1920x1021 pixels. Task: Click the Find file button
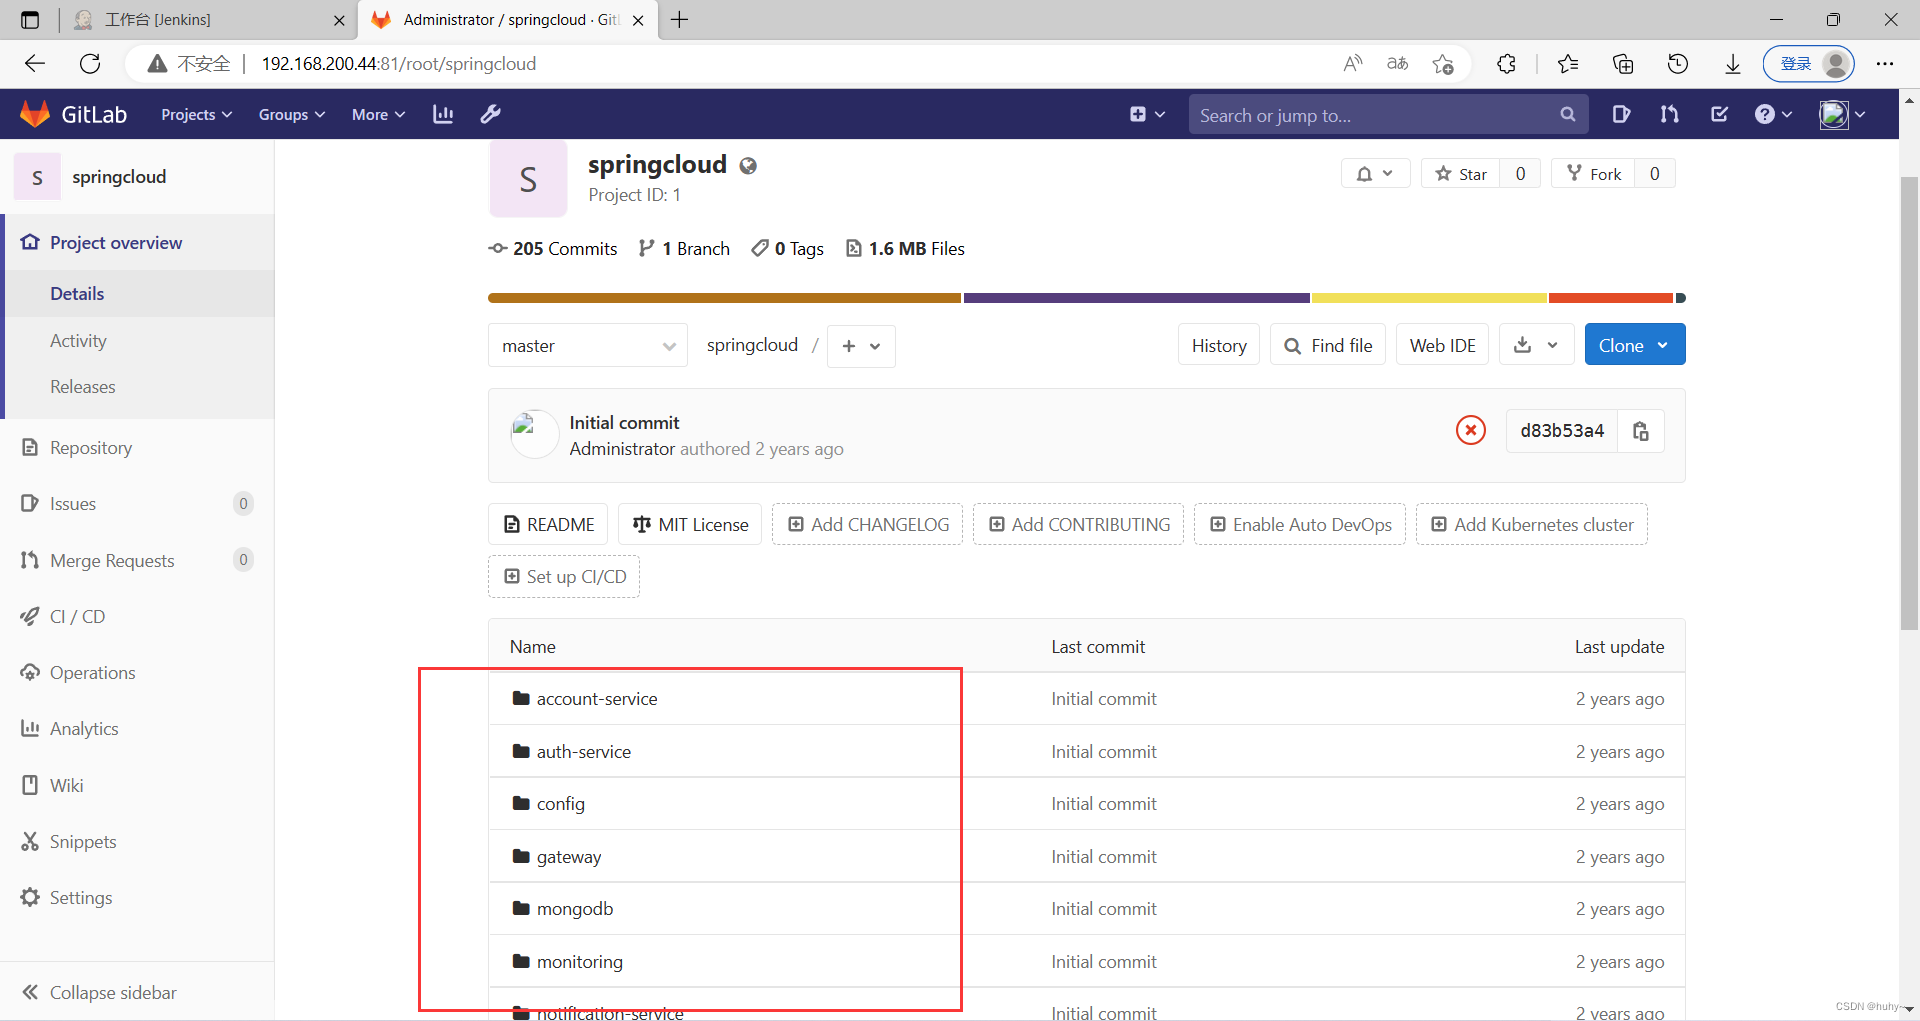pos(1328,345)
